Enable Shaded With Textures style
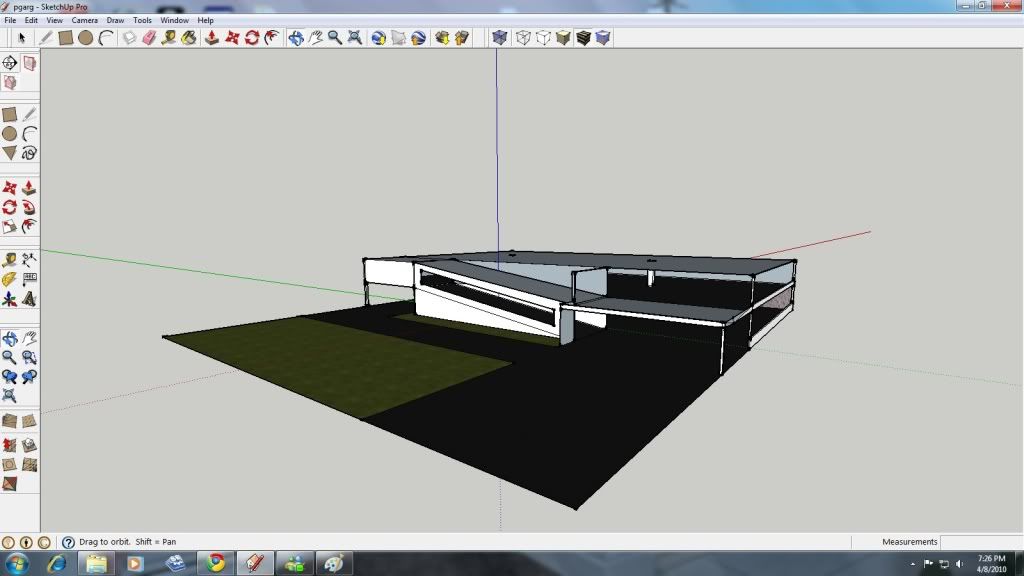Viewport: 1024px width, 576px height. pyautogui.click(x=583, y=38)
